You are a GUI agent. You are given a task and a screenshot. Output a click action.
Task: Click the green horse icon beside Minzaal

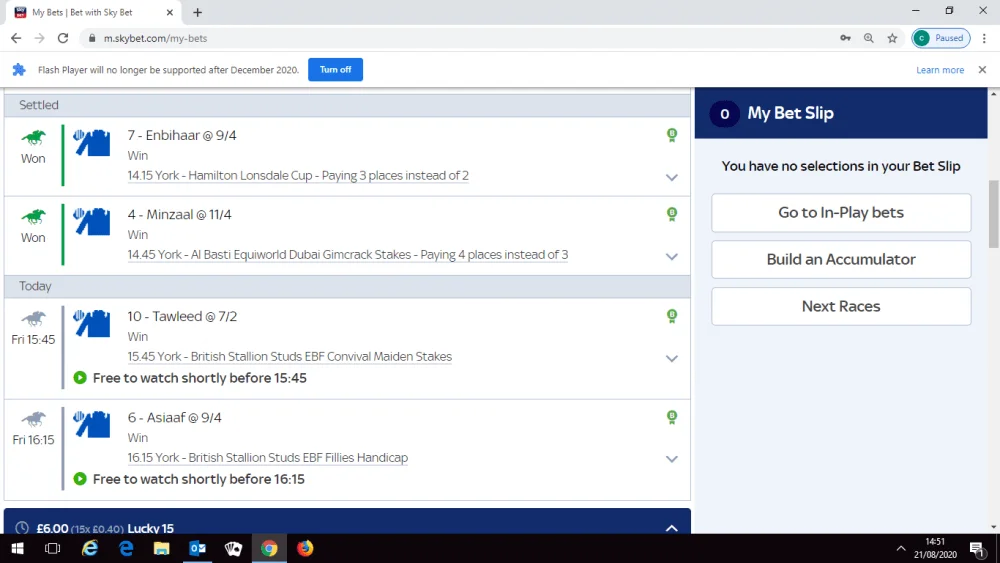click(x=33, y=217)
